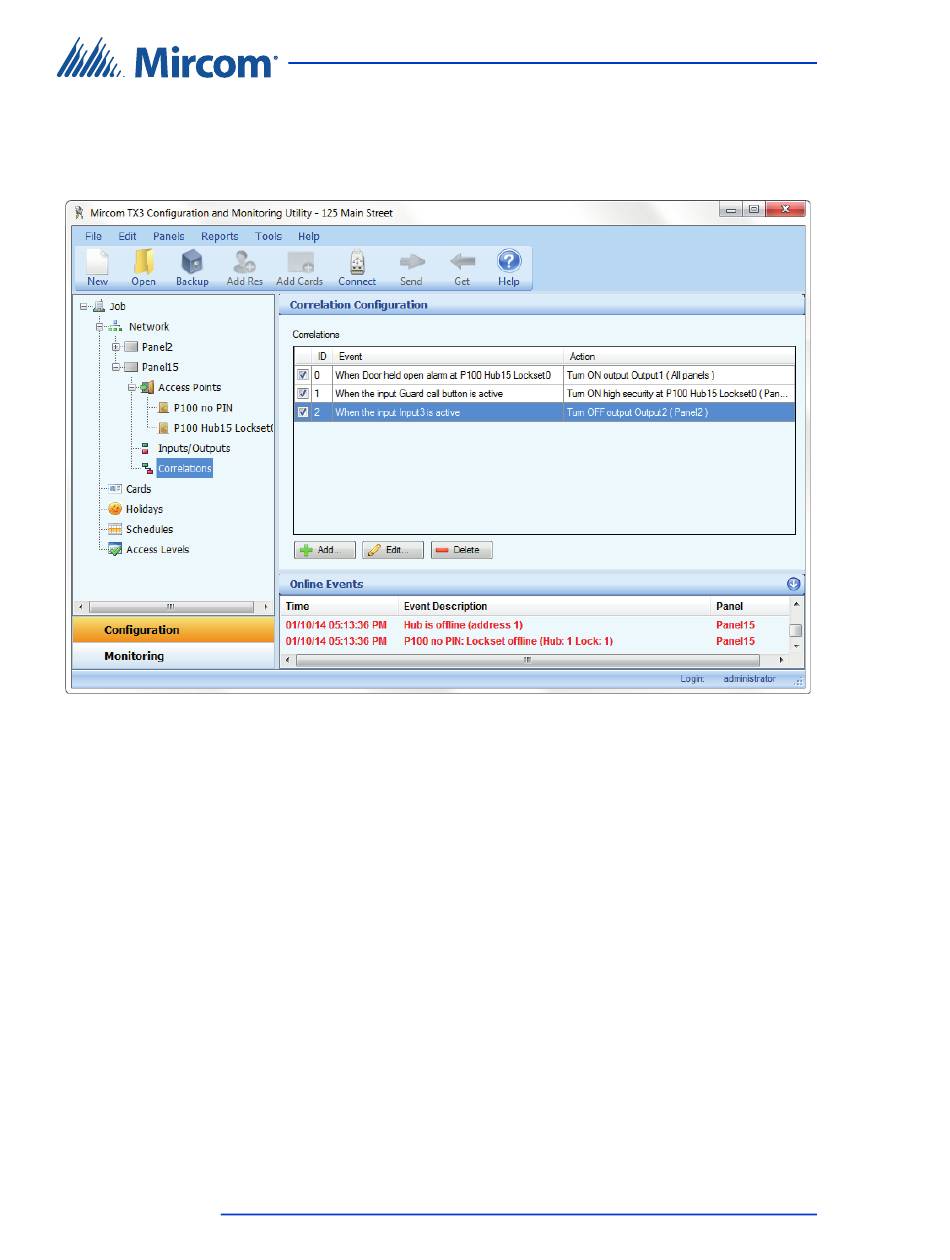Open the Tools menu
950x1260 pixels.
pyautogui.click(x=268, y=237)
